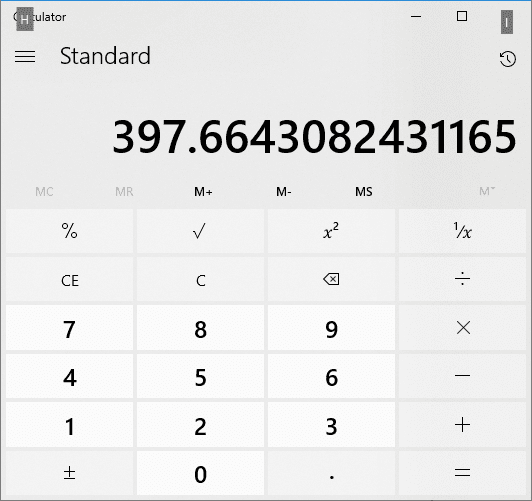This screenshot has height=501, width=532.
Task: Click the divide operator button
Action: coord(462,280)
